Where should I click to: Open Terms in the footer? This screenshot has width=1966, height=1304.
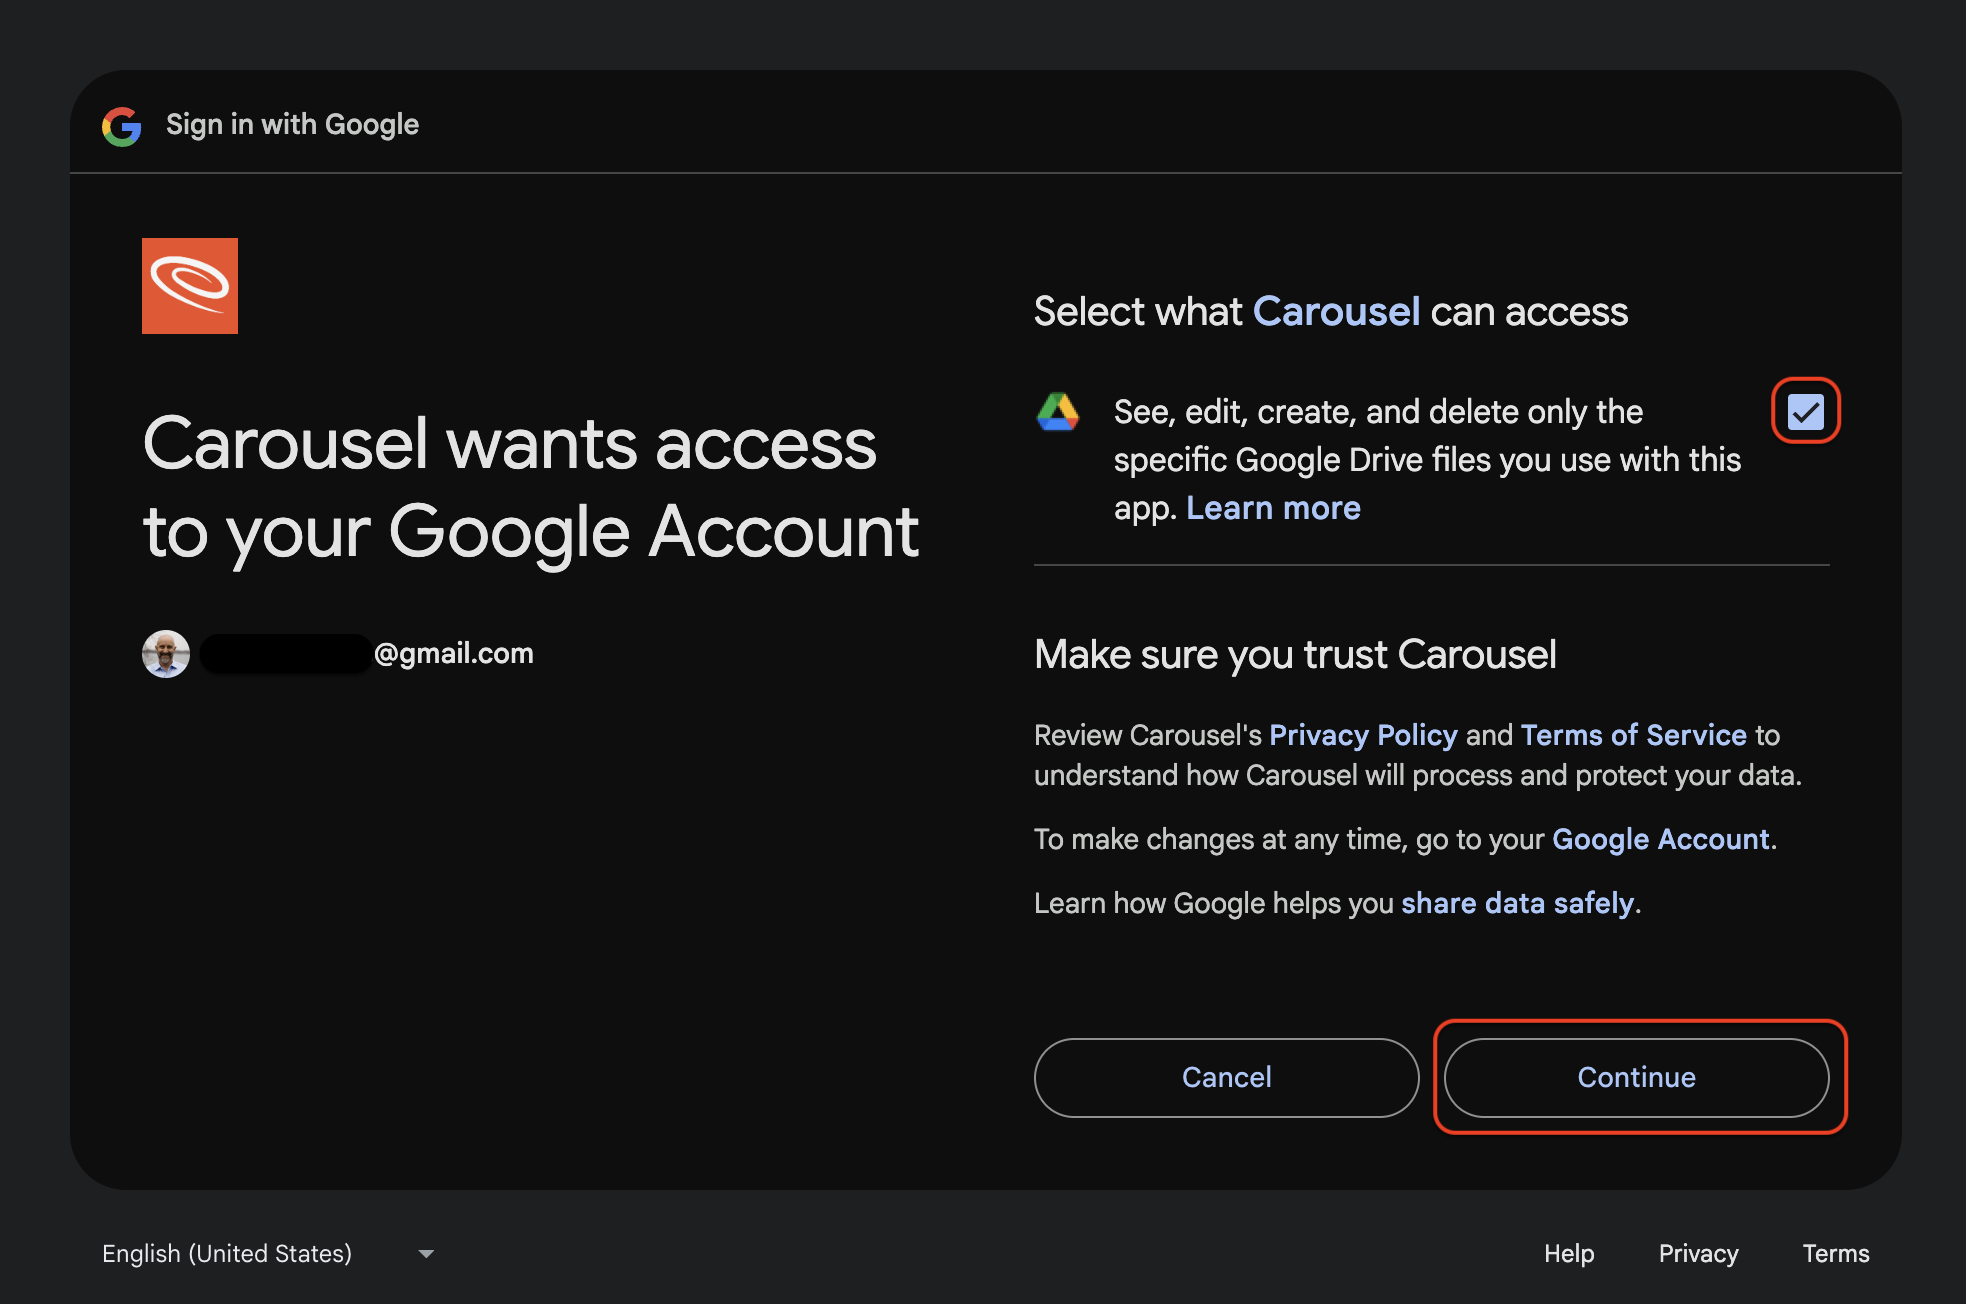1836,1254
